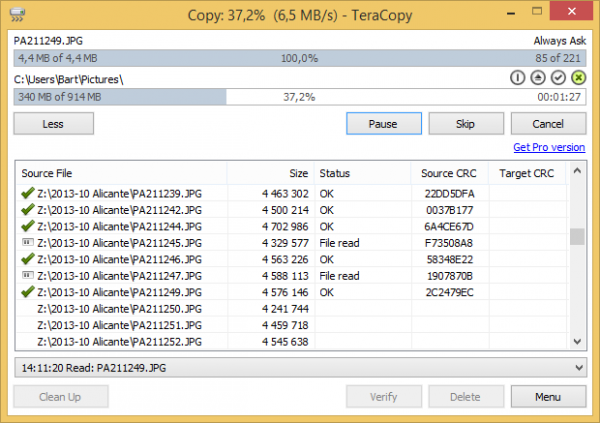Click the TeraCopy app icon in title bar
Image resolution: width=600 pixels, height=423 pixels.
(x=17, y=15)
